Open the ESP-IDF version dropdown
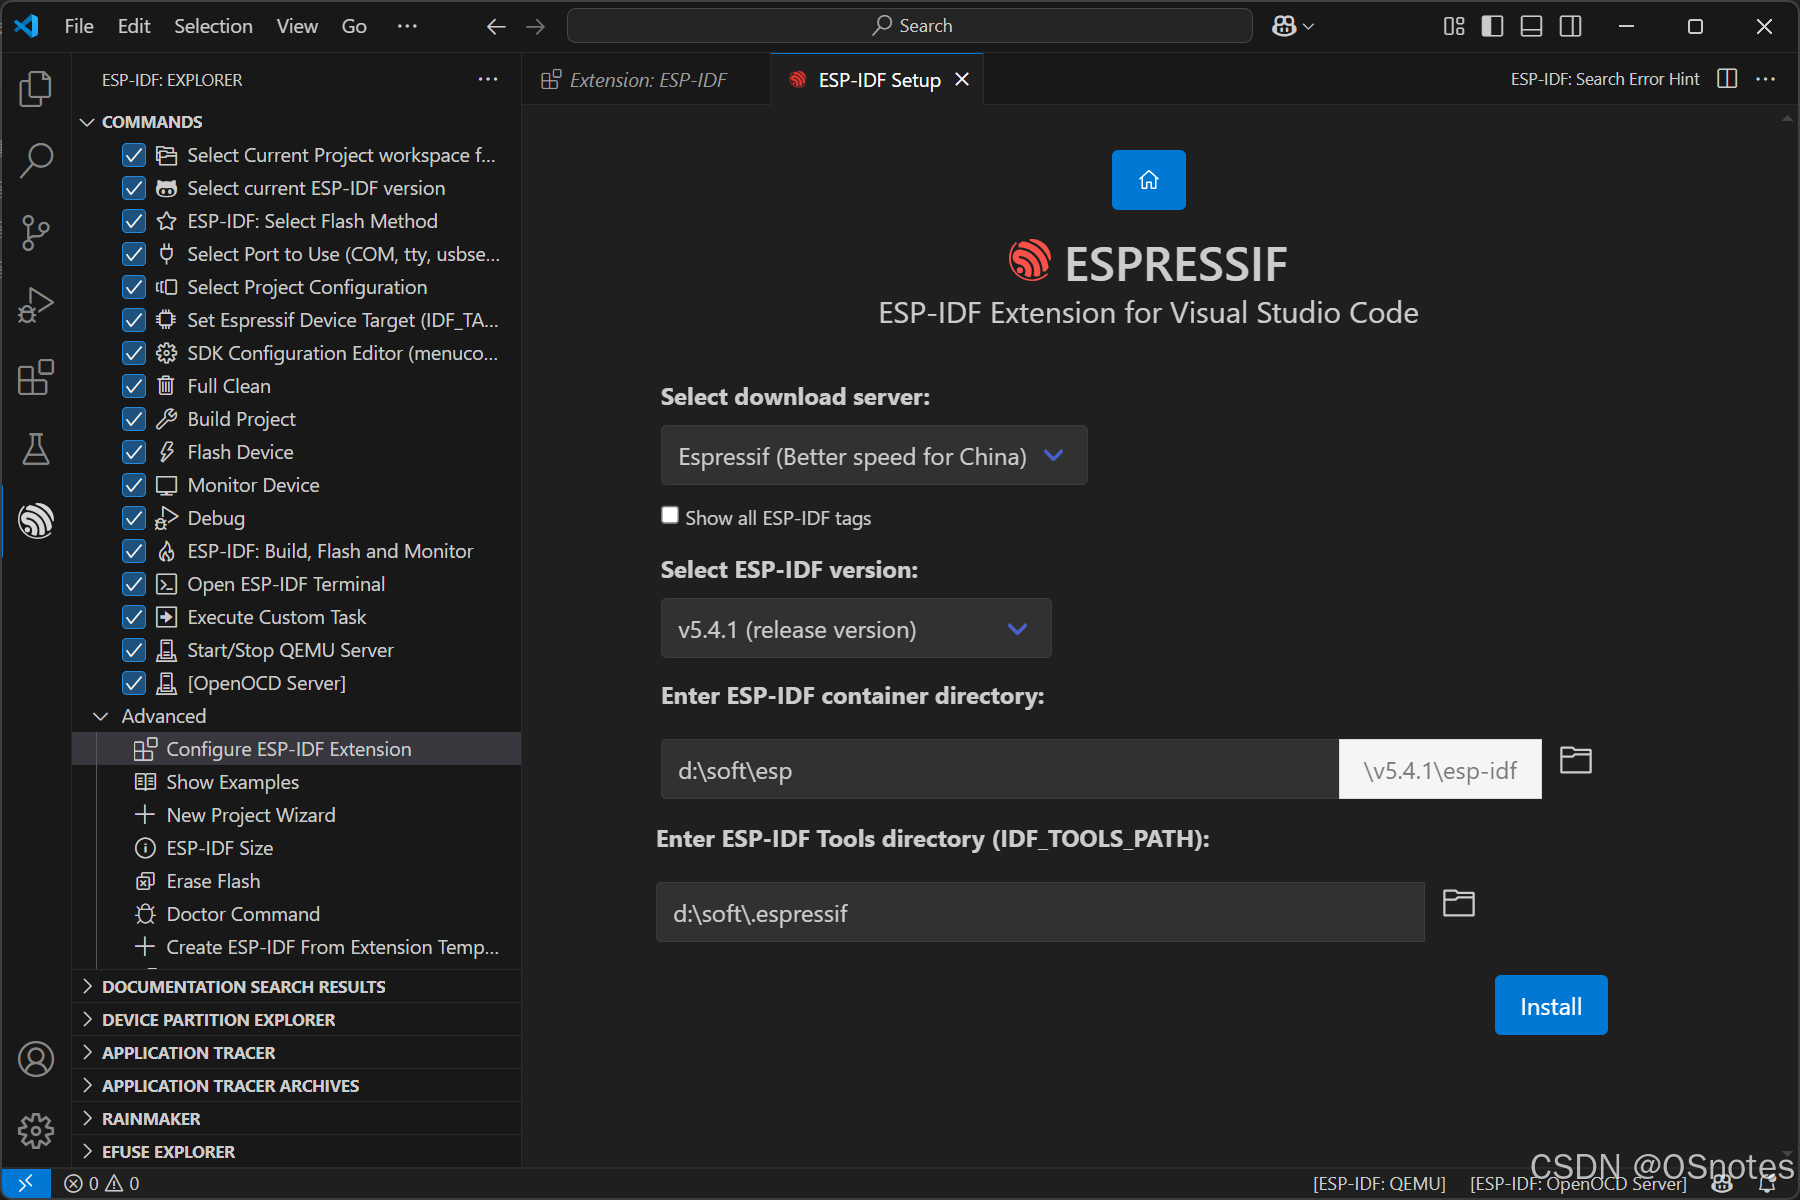 855,629
